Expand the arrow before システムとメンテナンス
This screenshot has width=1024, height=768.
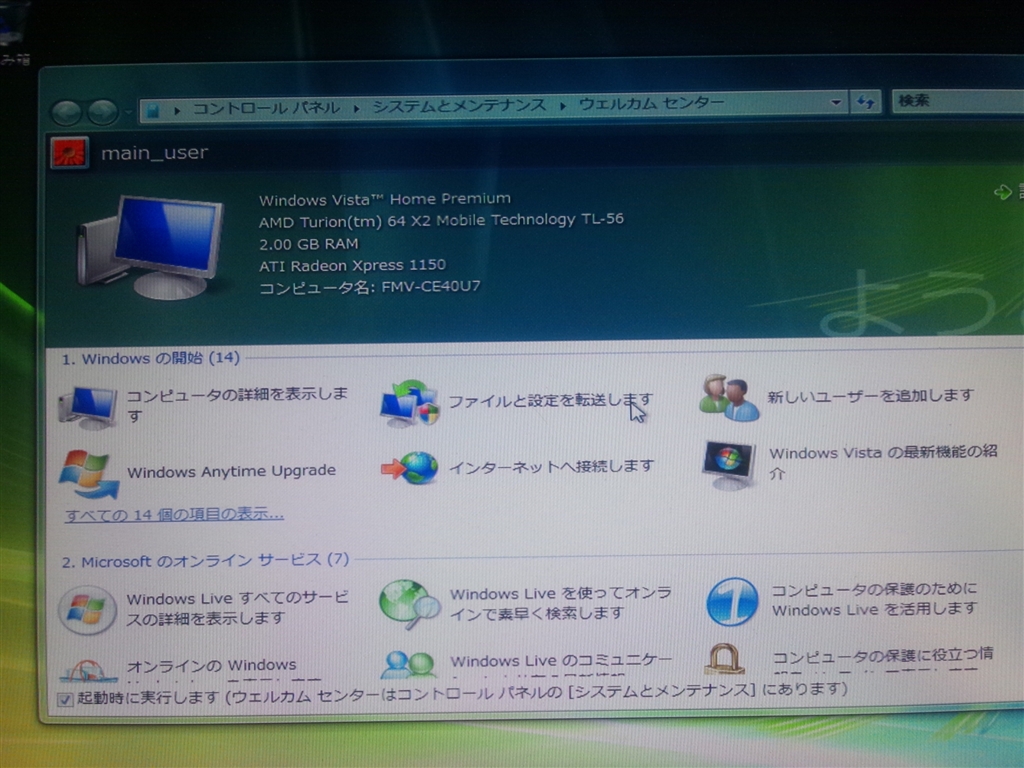[x=357, y=108]
